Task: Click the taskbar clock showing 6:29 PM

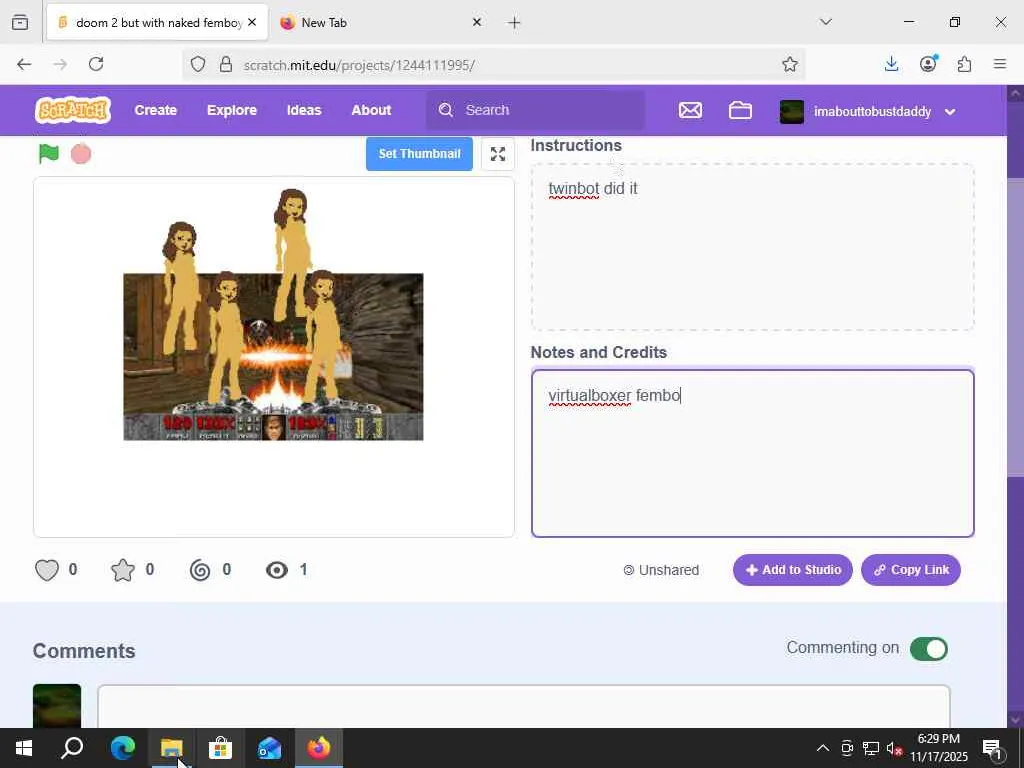Action: 939,748
